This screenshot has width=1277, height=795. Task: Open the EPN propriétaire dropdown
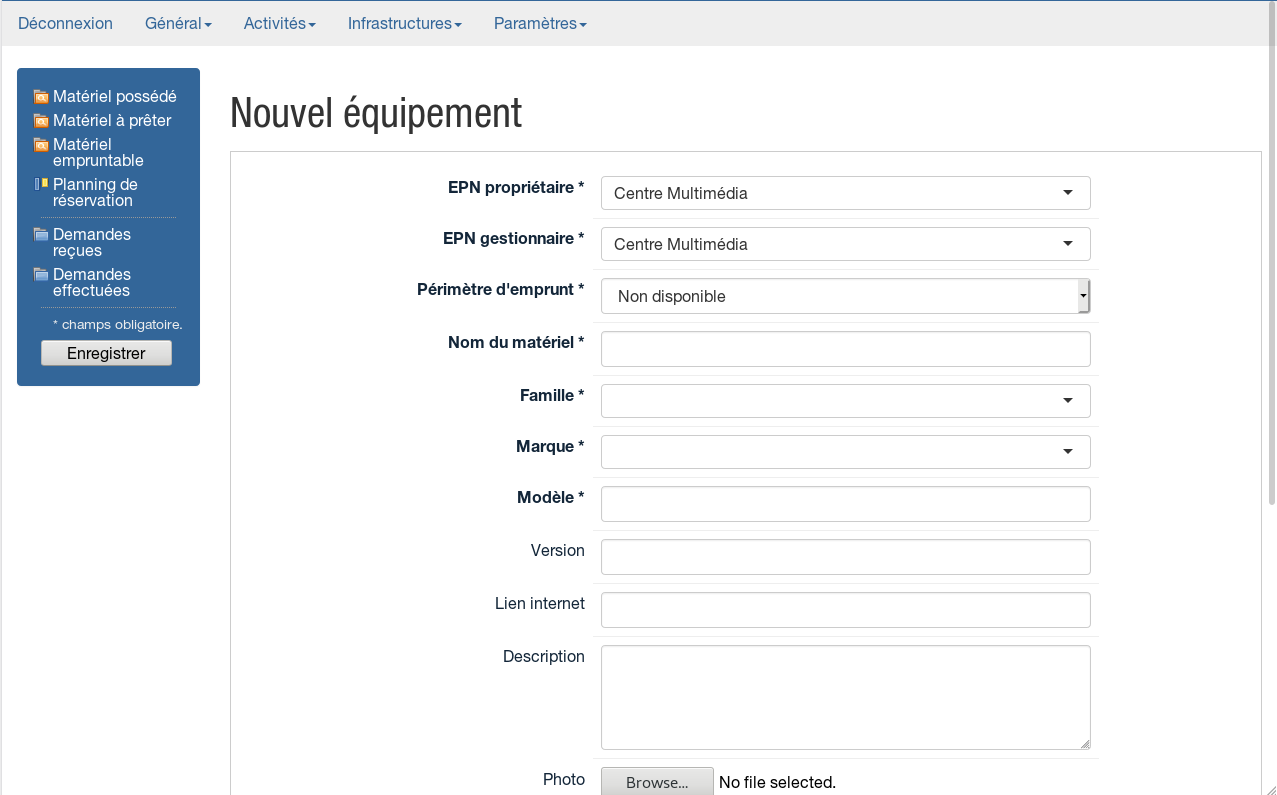845,193
